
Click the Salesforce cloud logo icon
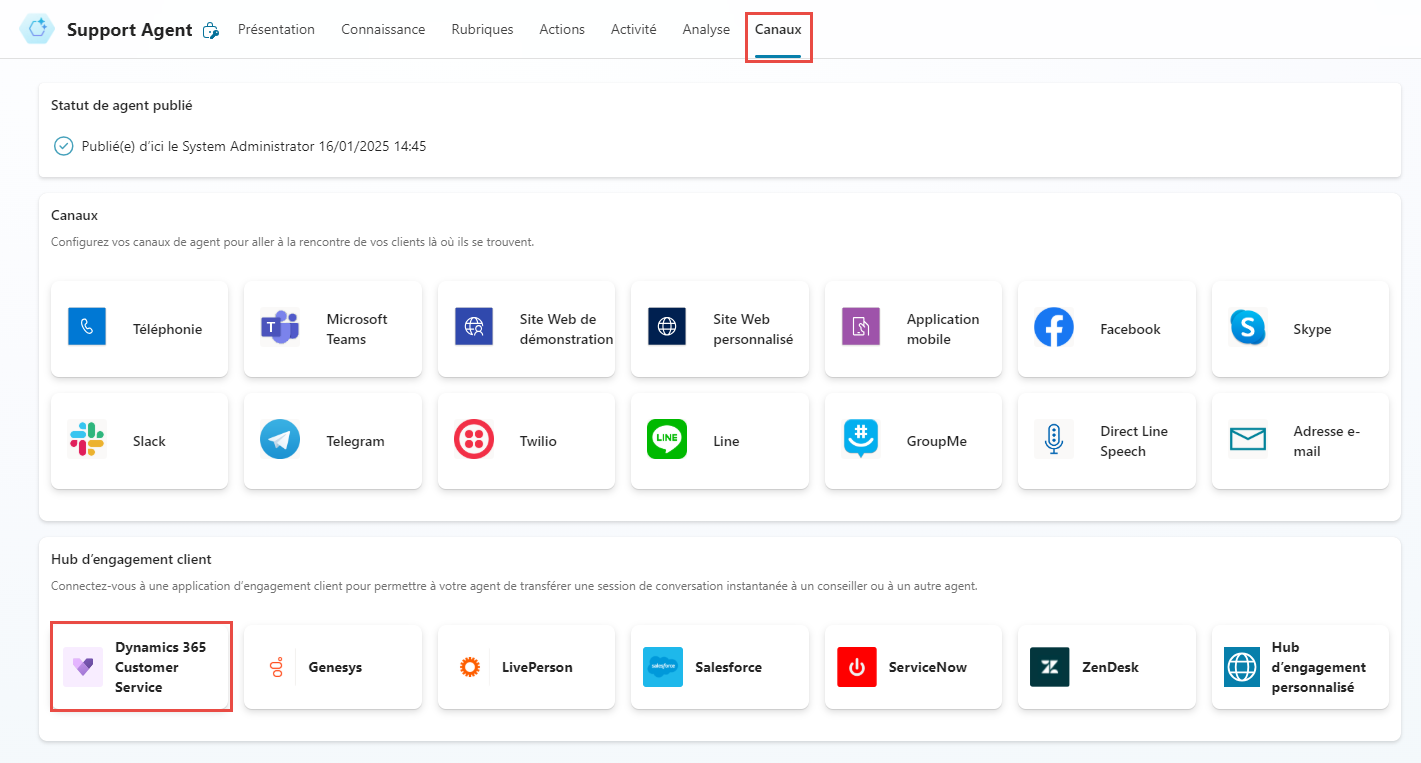click(663, 667)
